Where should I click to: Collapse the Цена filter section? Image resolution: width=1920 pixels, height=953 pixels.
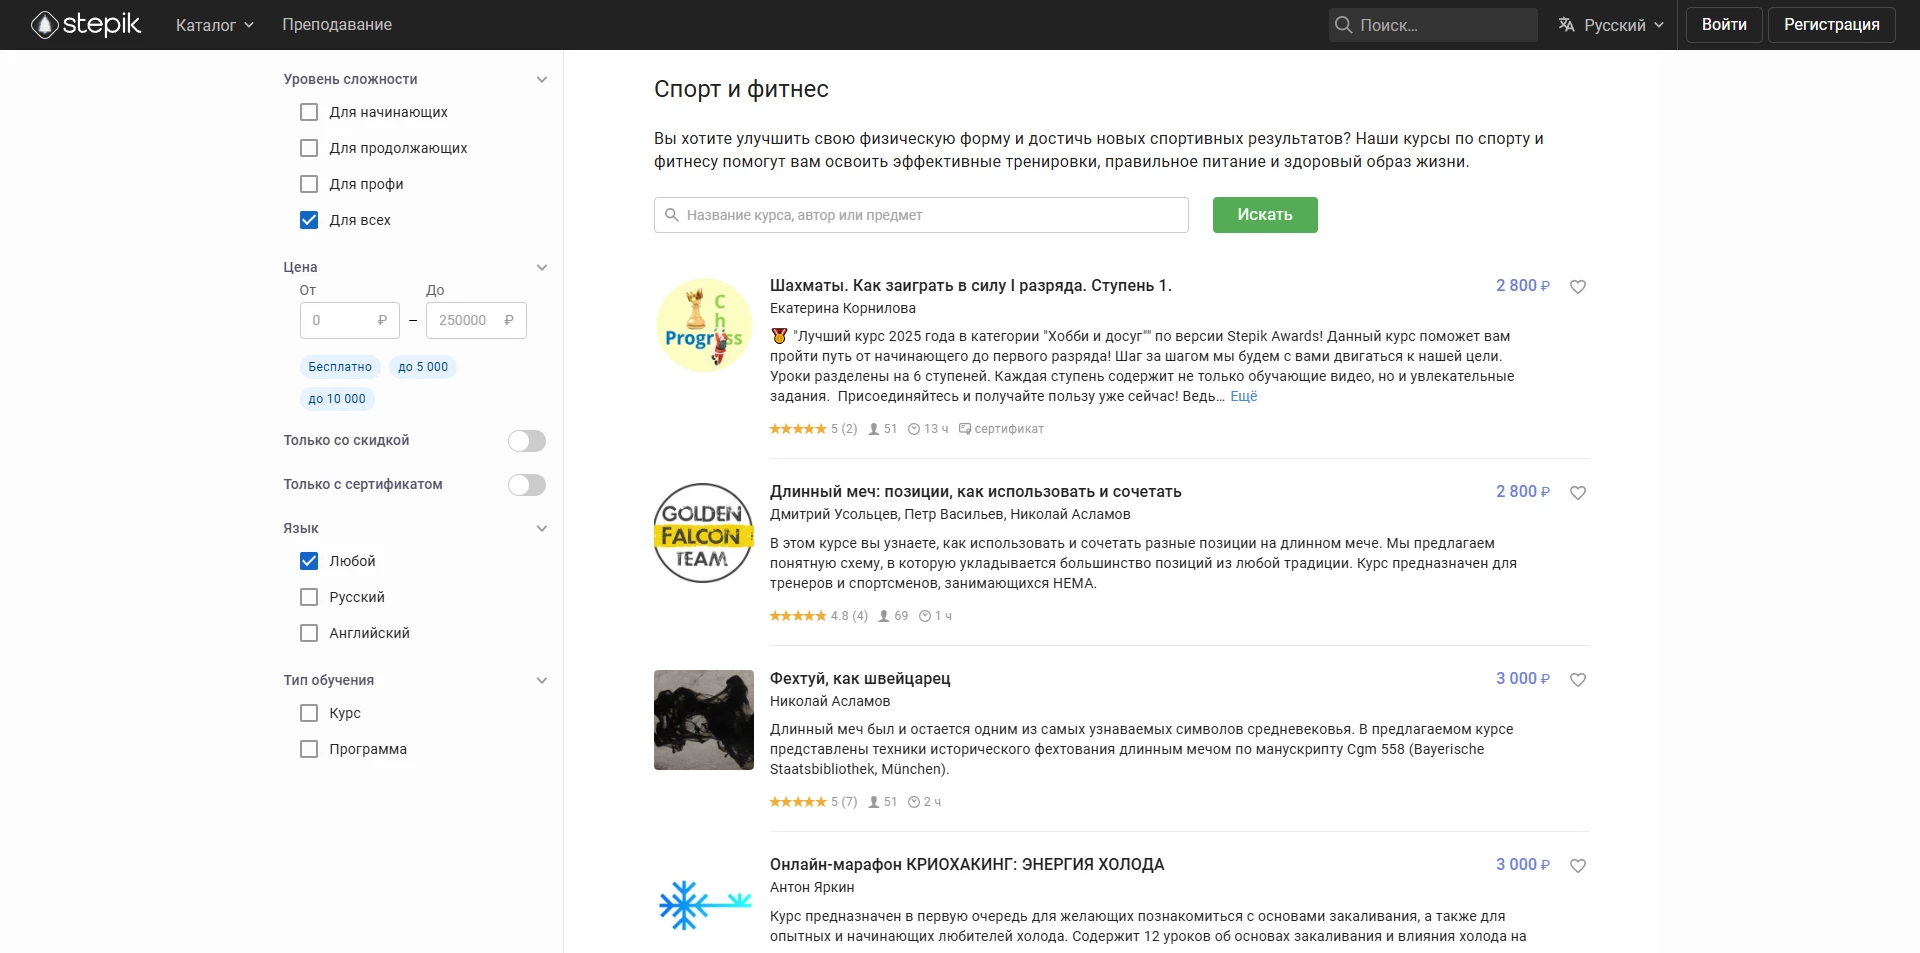pos(542,268)
